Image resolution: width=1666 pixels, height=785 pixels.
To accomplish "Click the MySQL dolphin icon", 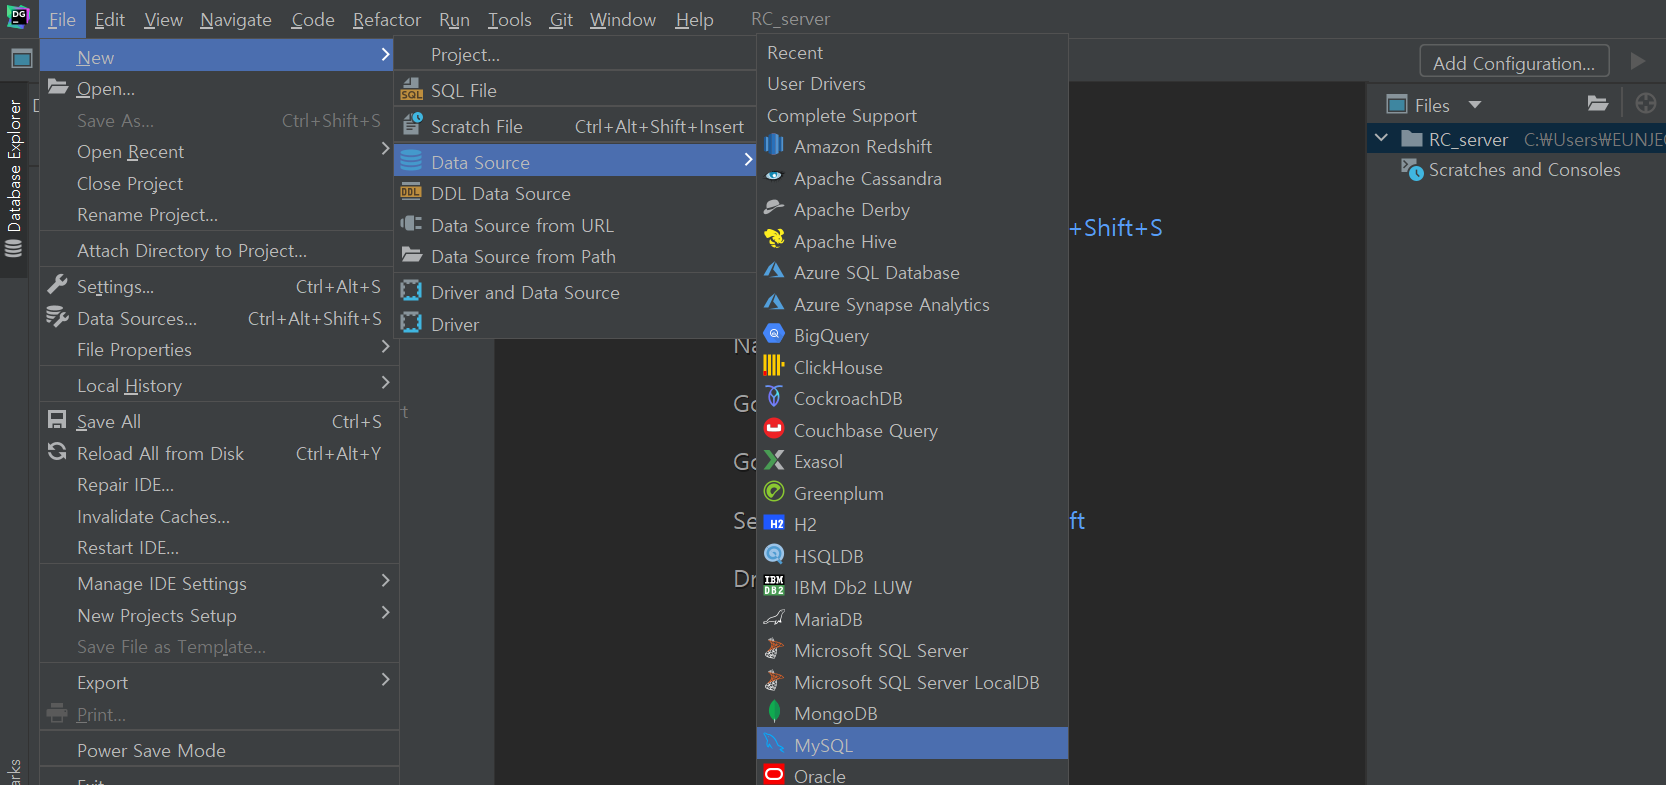I will [774, 744].
